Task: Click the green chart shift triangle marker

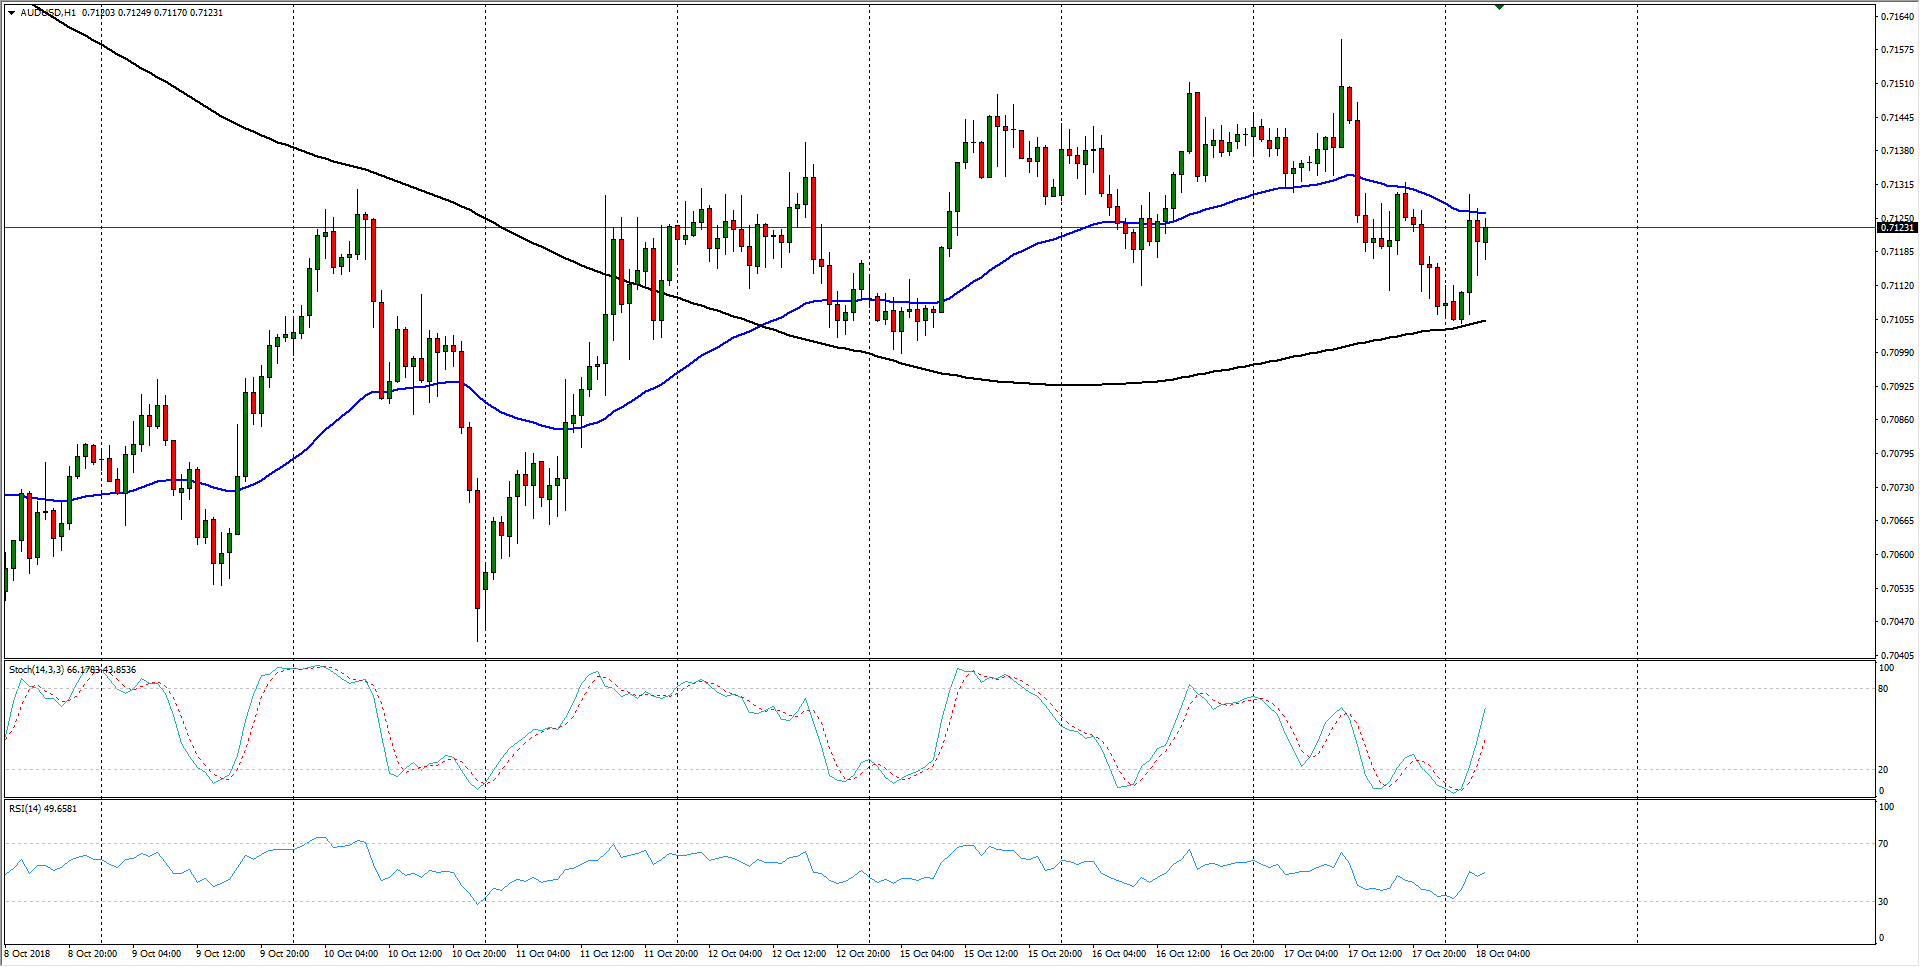Action: point(1499,6)
